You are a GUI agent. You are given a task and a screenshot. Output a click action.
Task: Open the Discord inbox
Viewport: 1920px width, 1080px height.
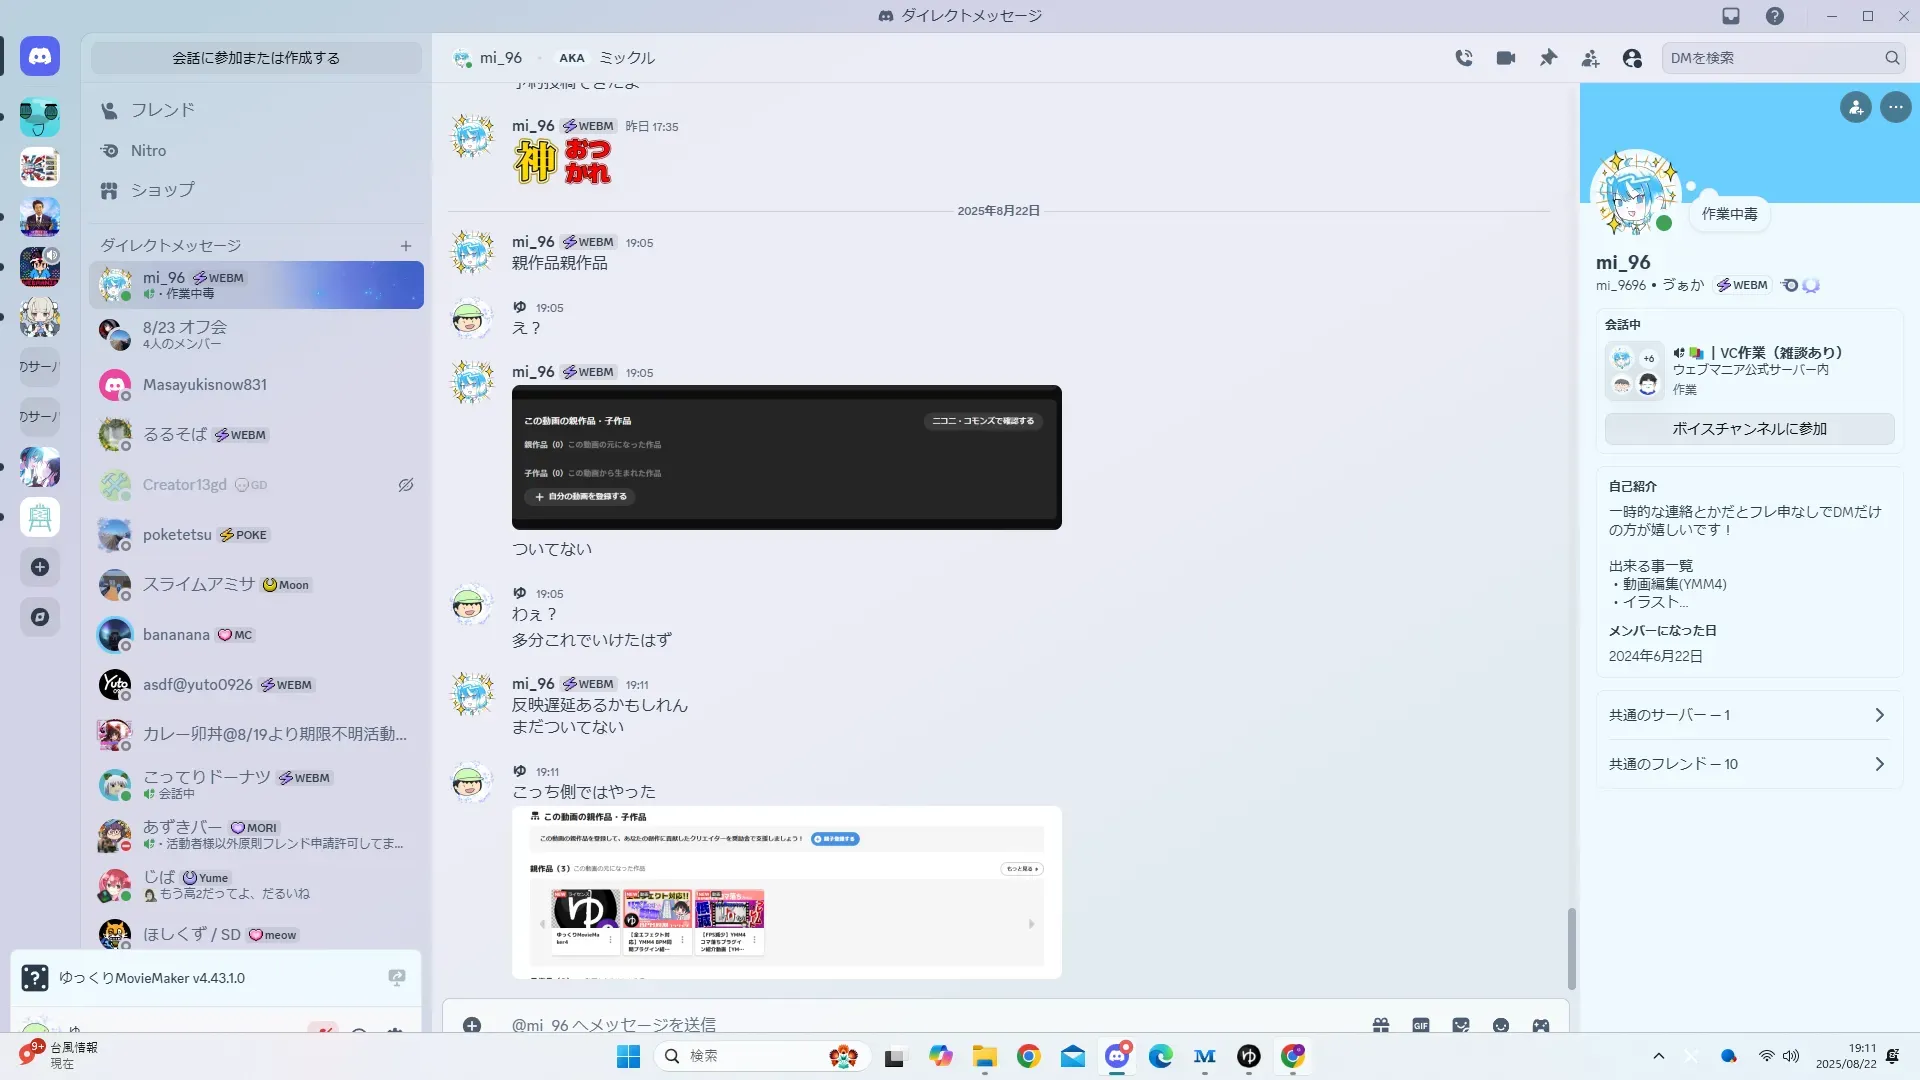point(1731,16)
